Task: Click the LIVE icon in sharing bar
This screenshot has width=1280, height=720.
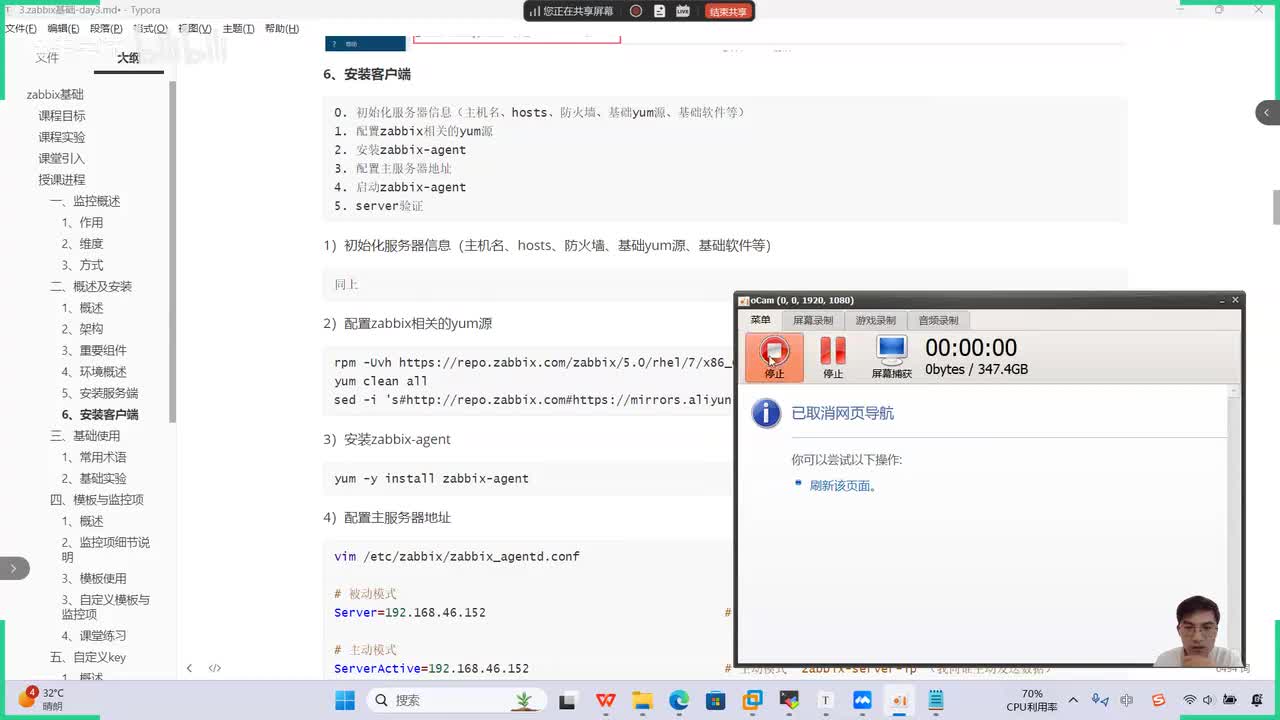Action: pos(683,11)
